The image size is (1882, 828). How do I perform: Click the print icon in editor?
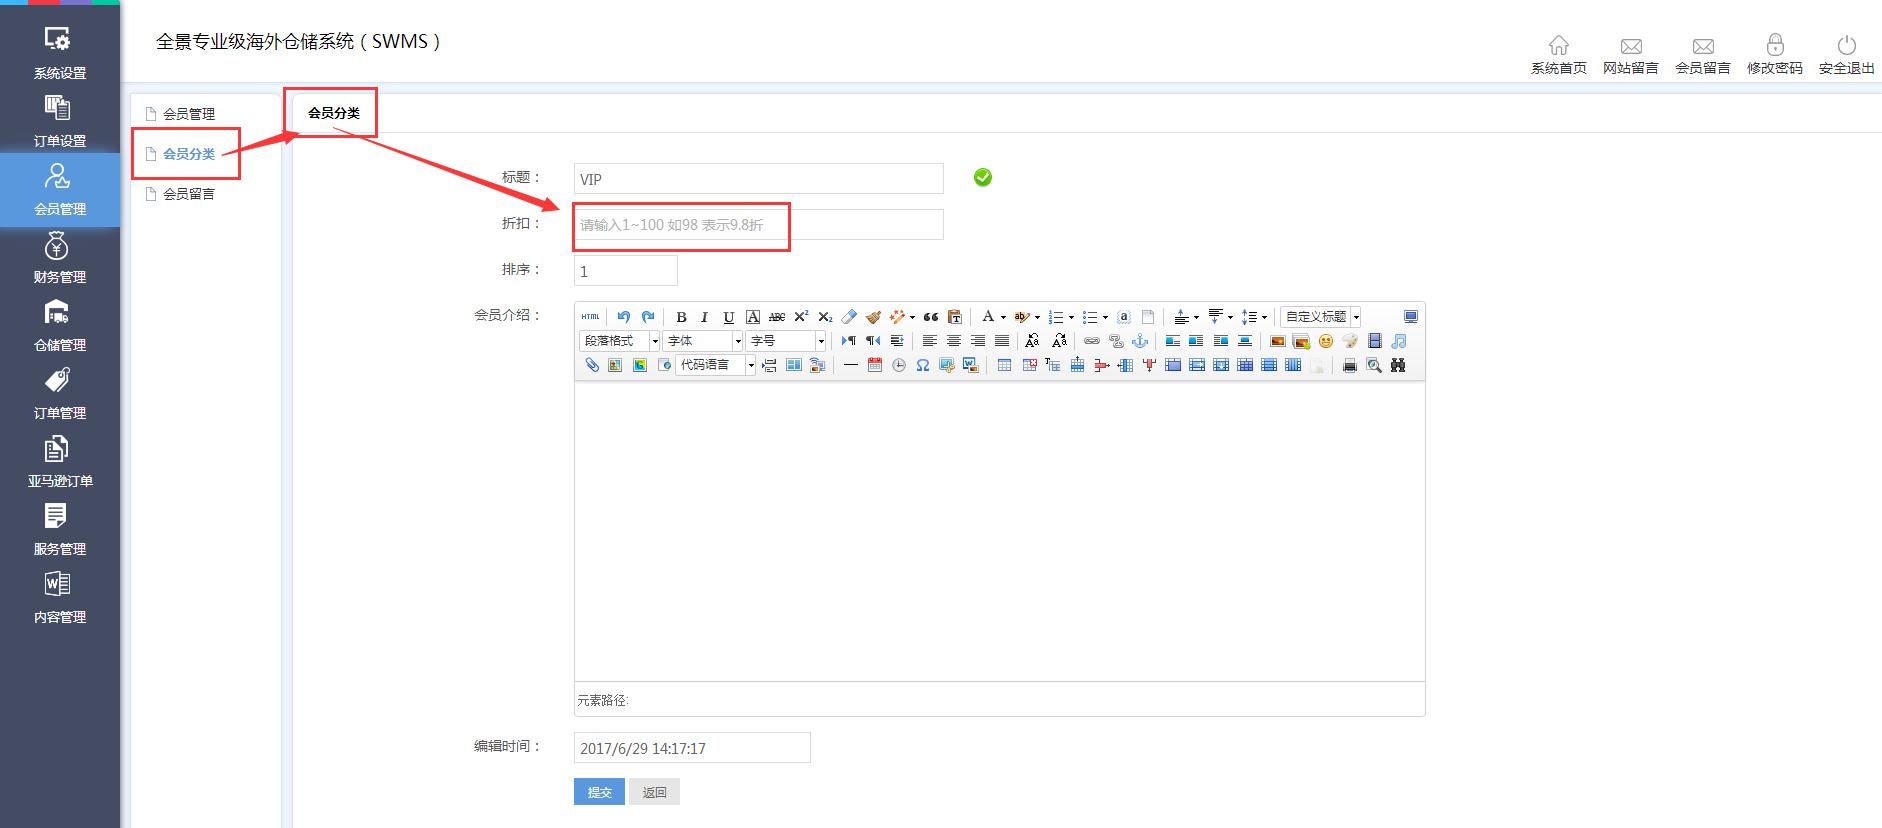click(x=1349, y=365)
